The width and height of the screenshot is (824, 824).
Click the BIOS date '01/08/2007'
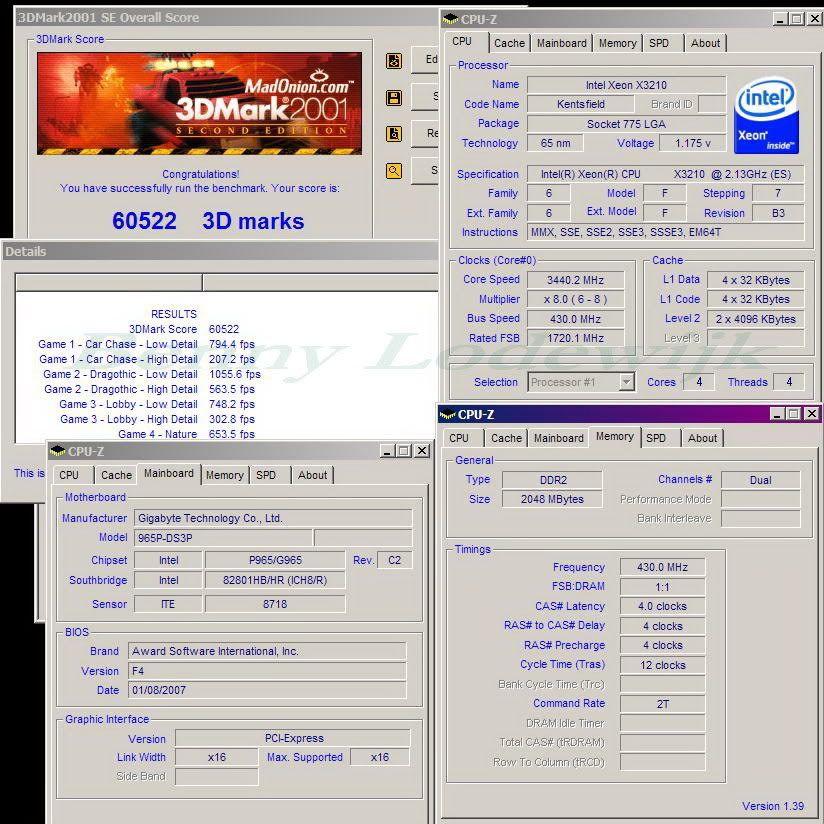tap(267, 690)
